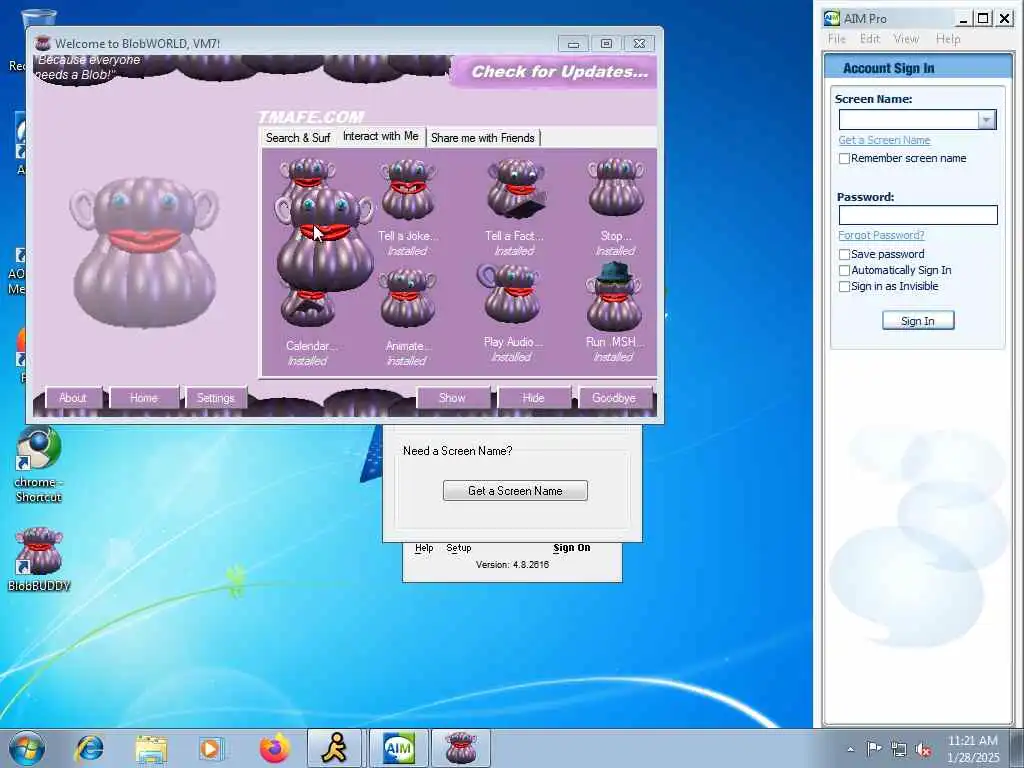Open chrome Shortcut on desktop
1024x768 pixels.
[x=39, y=465]
